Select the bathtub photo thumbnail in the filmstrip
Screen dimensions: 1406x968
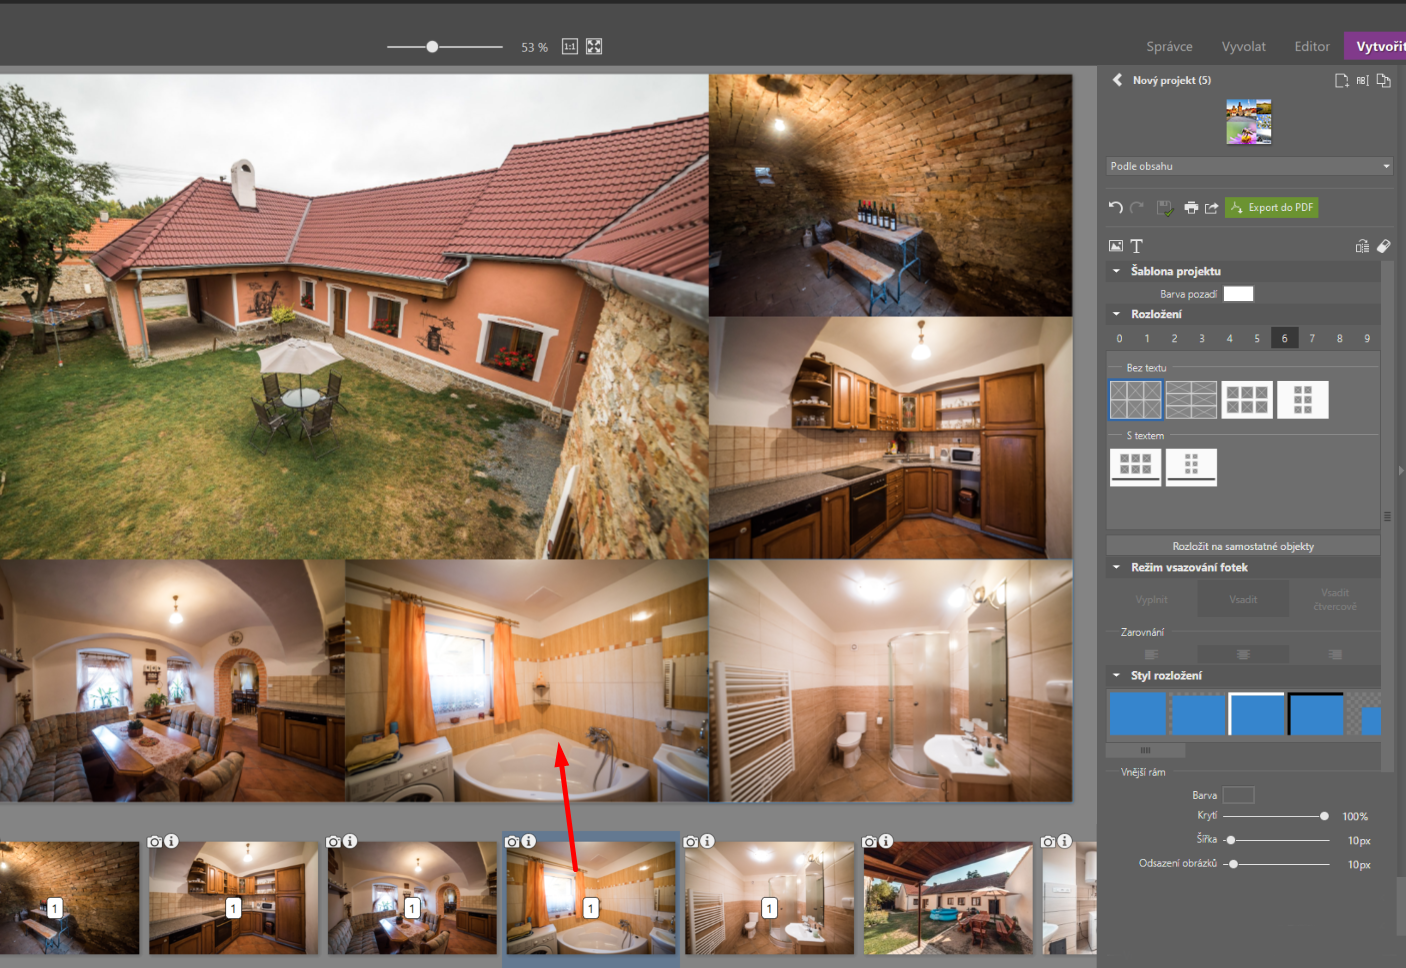point(591,897)
